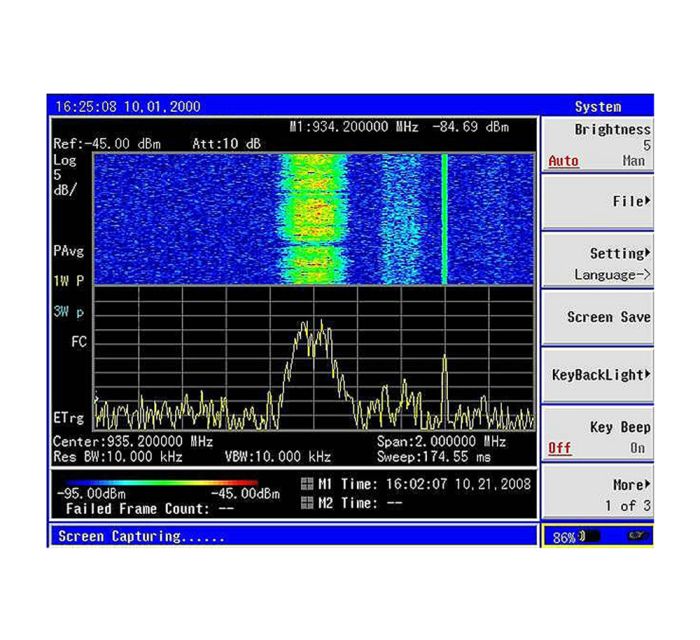Set Key Beep to On
This screenshot has width=700, height=640.
pos(638,448)
